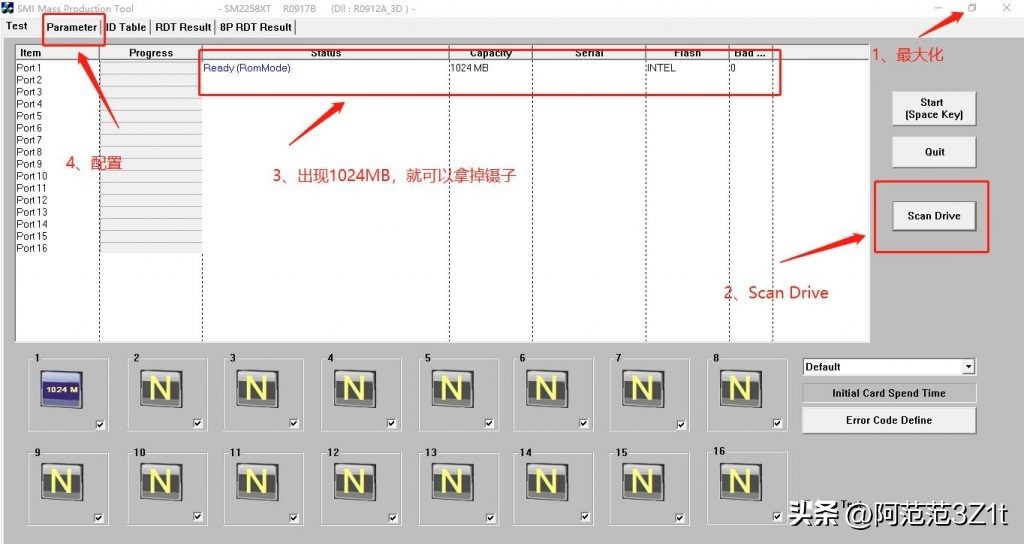The height and width of the screenshot is (544, 1024).
Task: Toggle the checkbox for port 12
Action: 392,518
